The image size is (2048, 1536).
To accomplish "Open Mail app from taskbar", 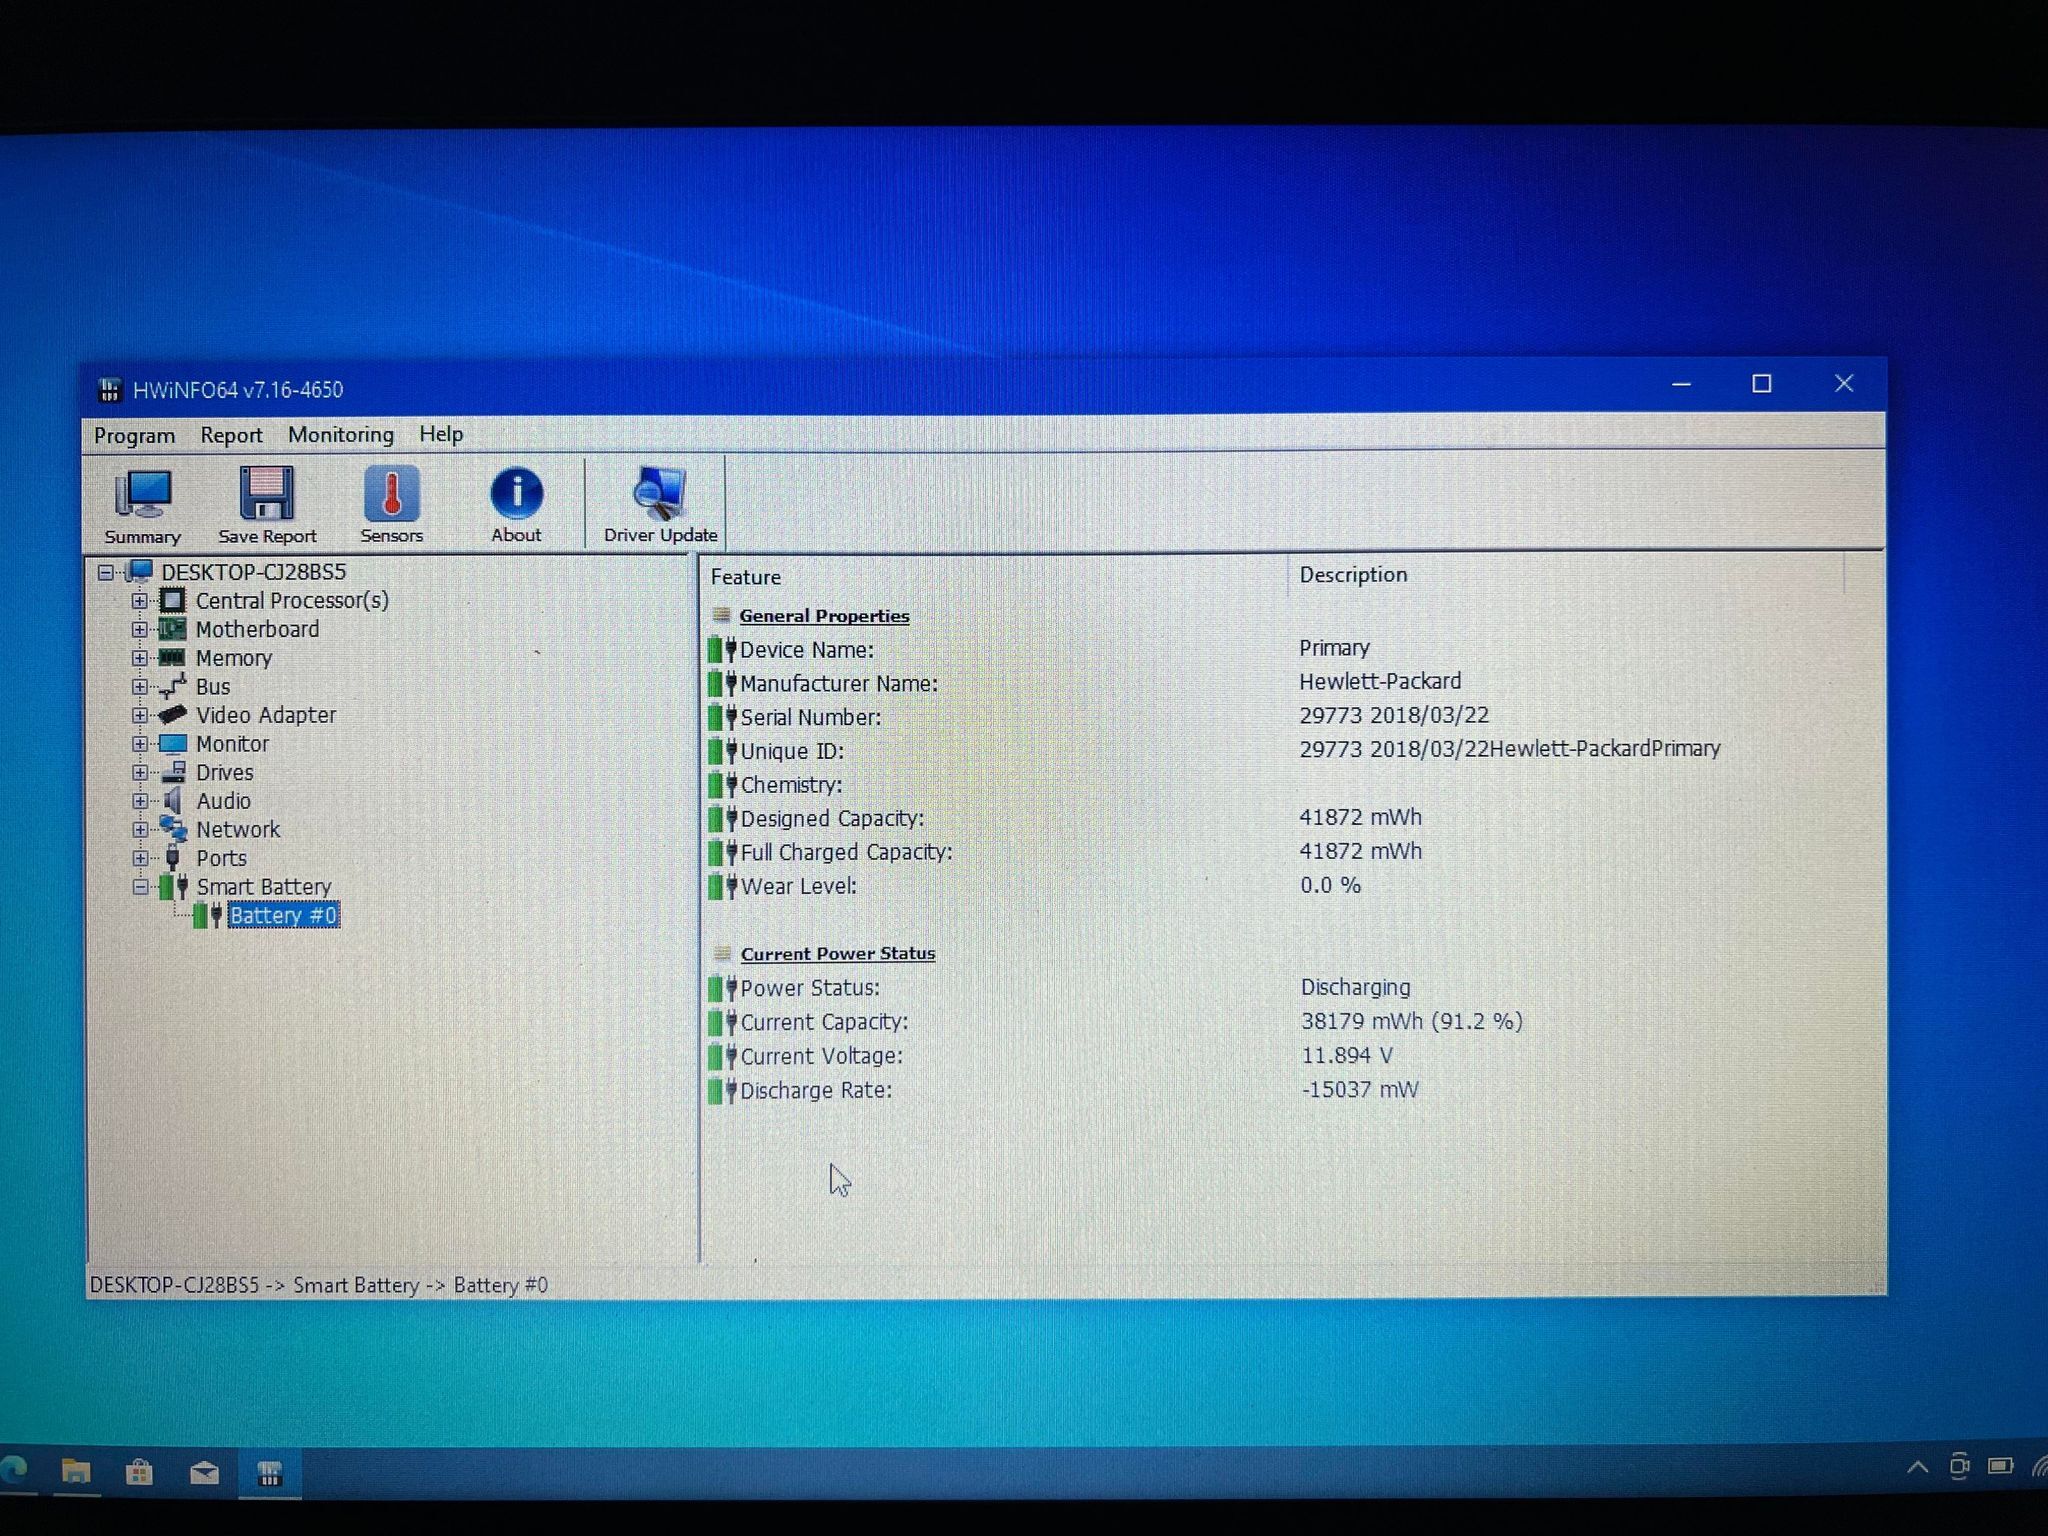I will (204, 1473).
